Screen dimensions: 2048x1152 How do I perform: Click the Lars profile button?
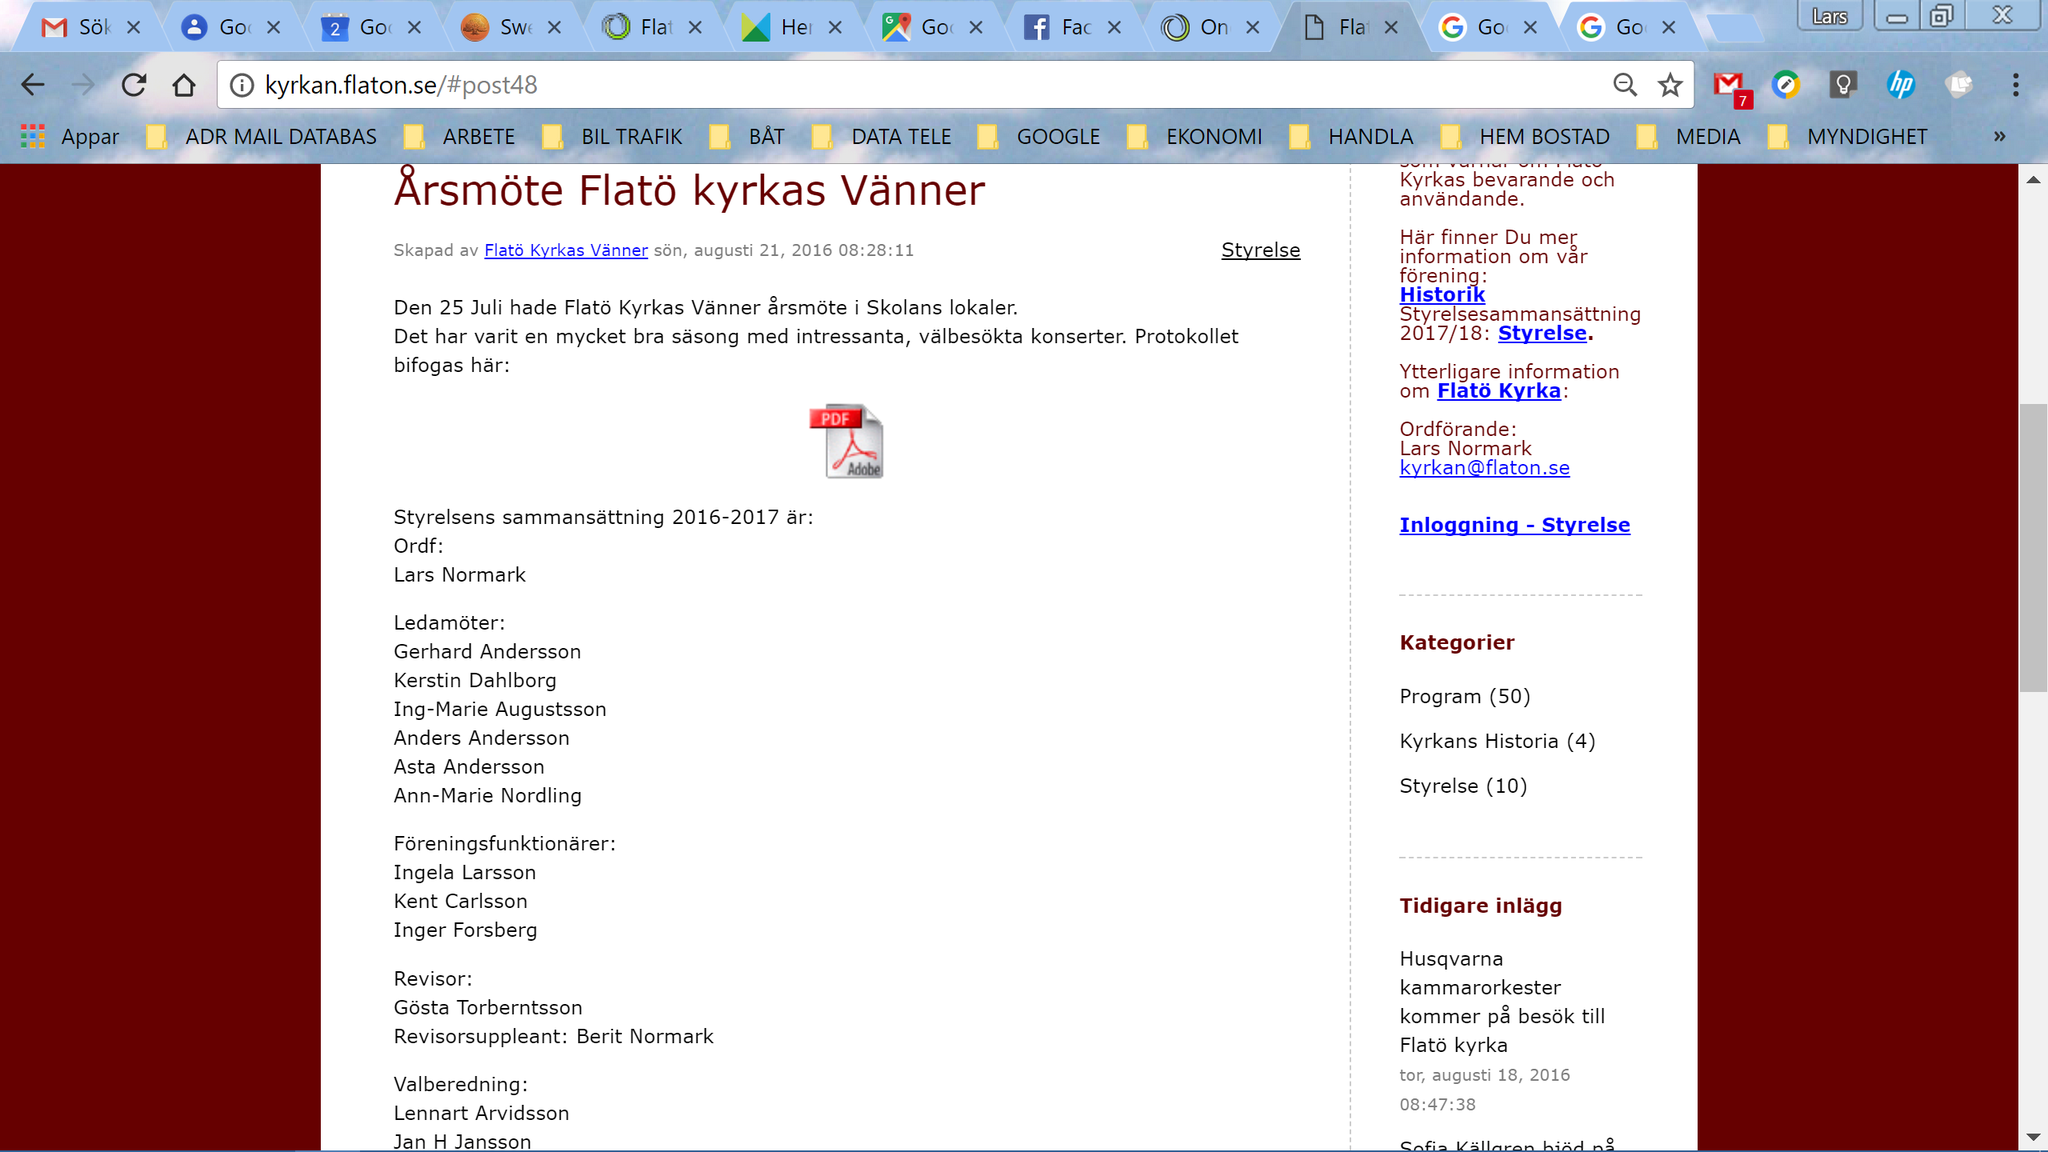pos(1829,16)
